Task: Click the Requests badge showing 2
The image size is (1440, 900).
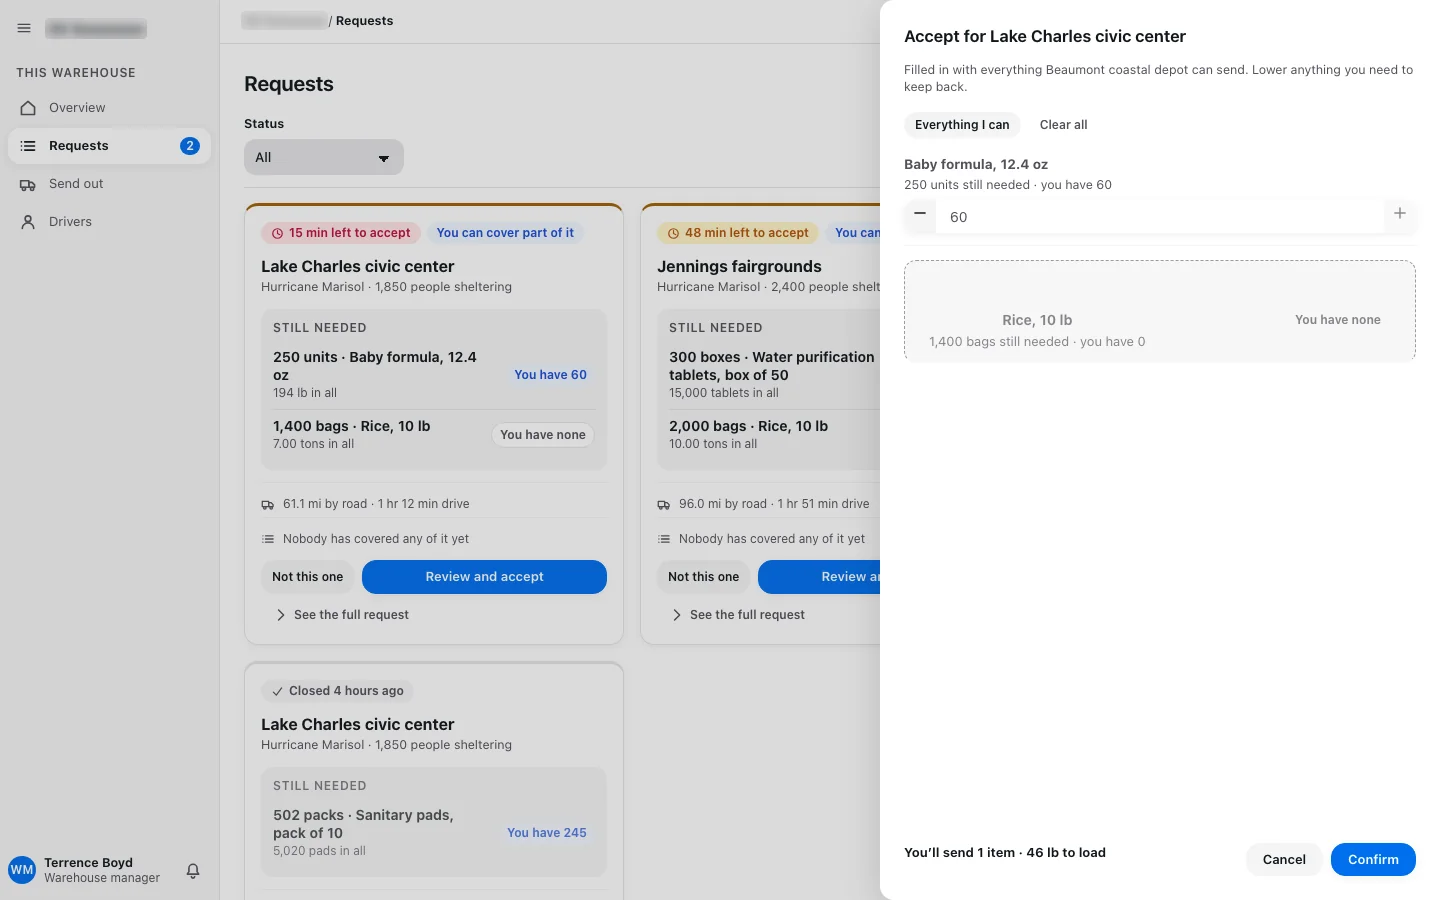Action: click(190, 146)
